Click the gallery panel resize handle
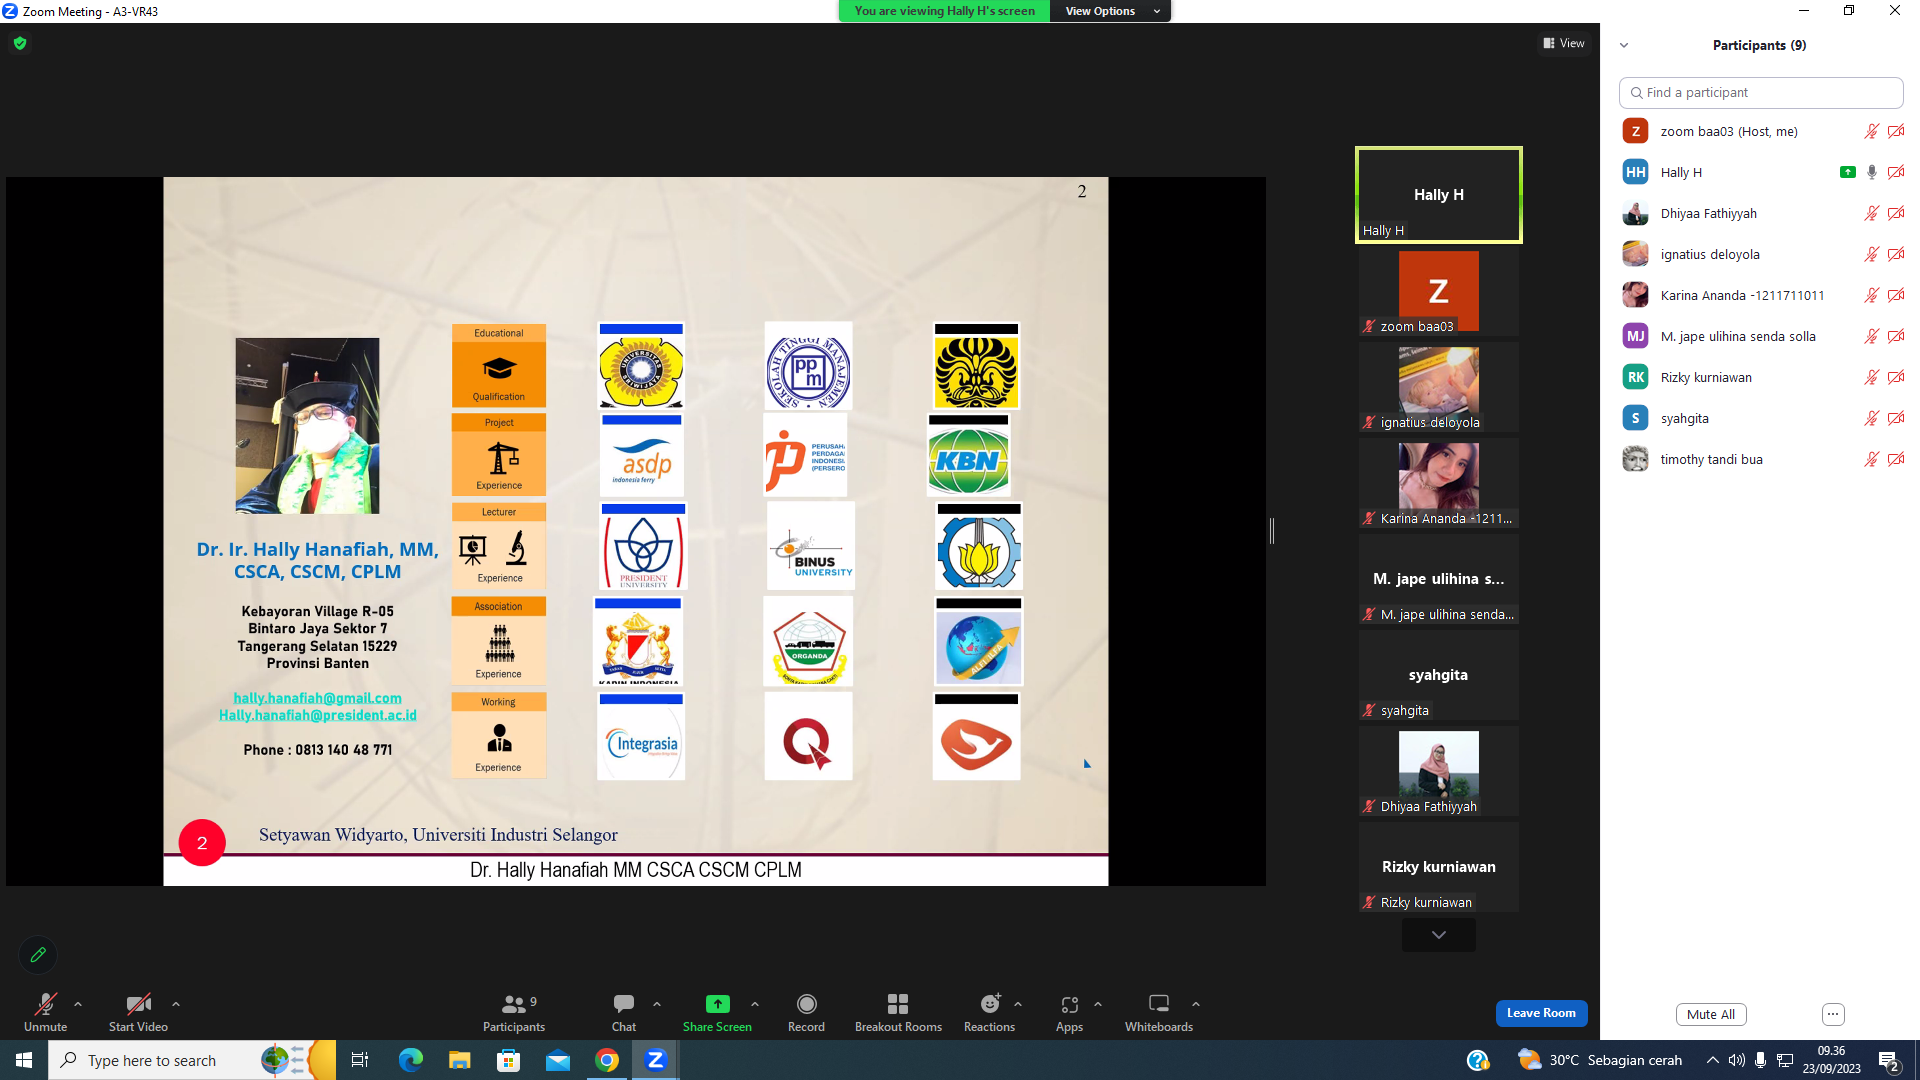This screenshot has height=1080, width=1920. 1272,531
